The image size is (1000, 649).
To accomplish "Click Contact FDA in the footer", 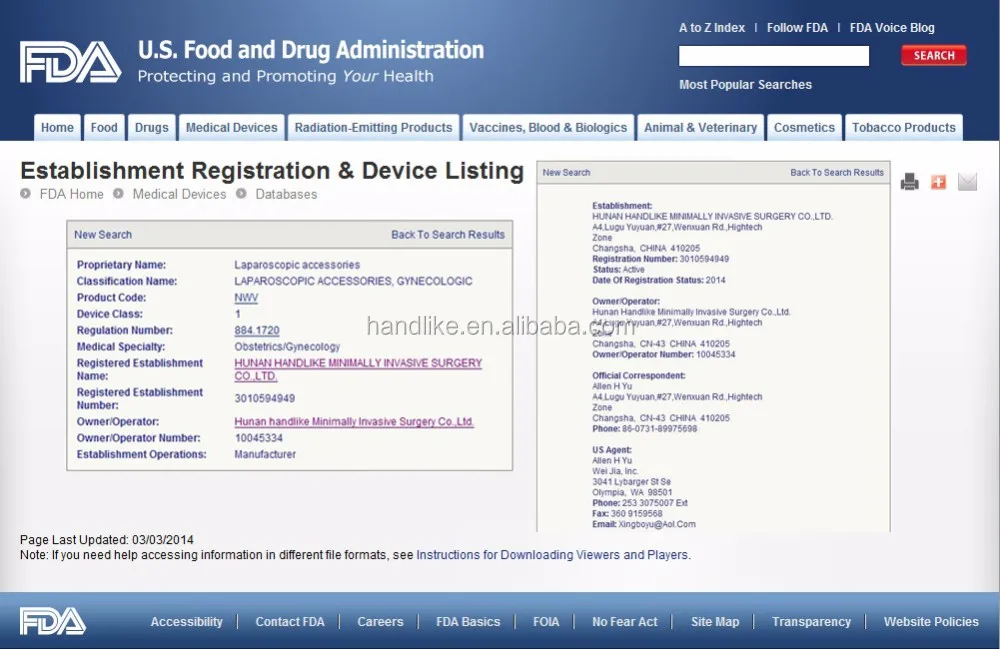I will [290, 622].
